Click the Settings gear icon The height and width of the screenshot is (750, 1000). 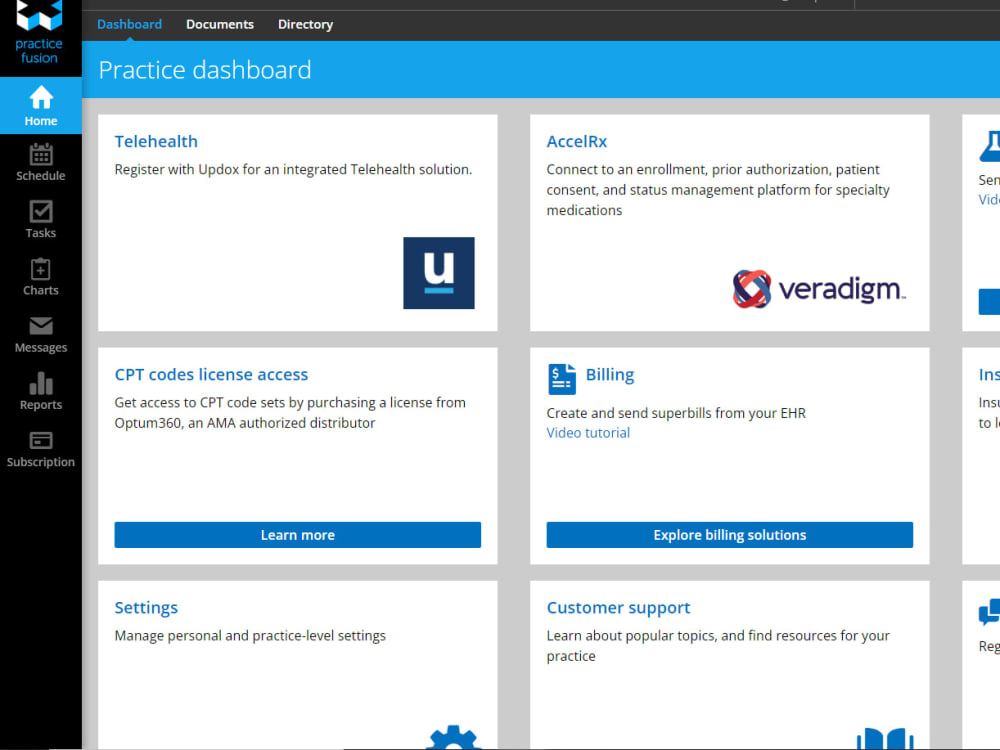pos(453,738)
